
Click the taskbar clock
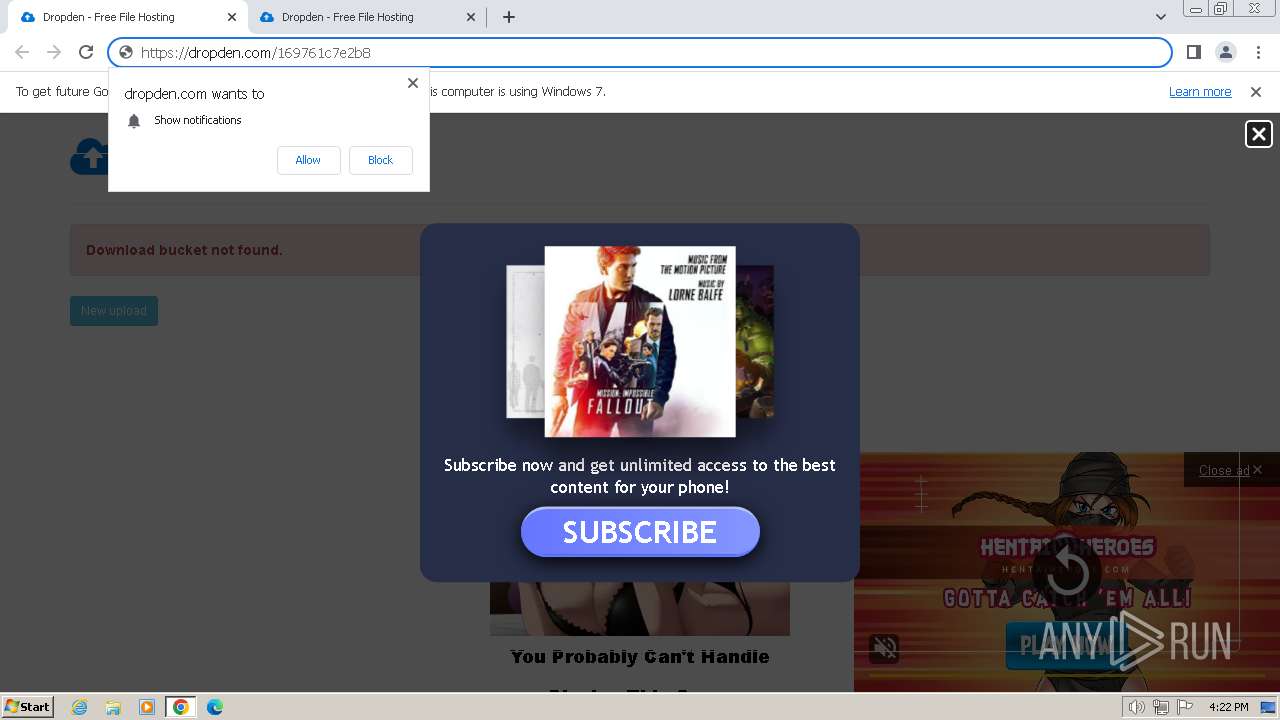point(1228,707)
